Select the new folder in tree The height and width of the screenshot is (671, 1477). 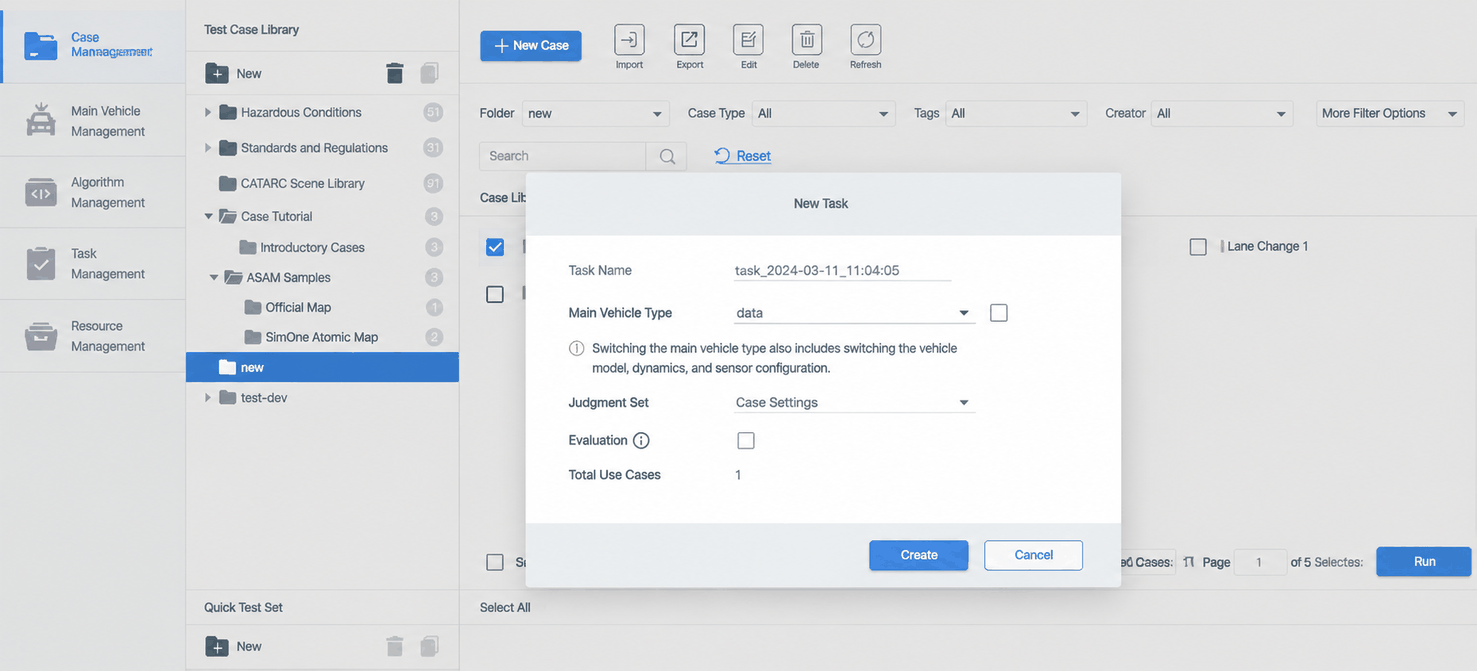[322, 367]
